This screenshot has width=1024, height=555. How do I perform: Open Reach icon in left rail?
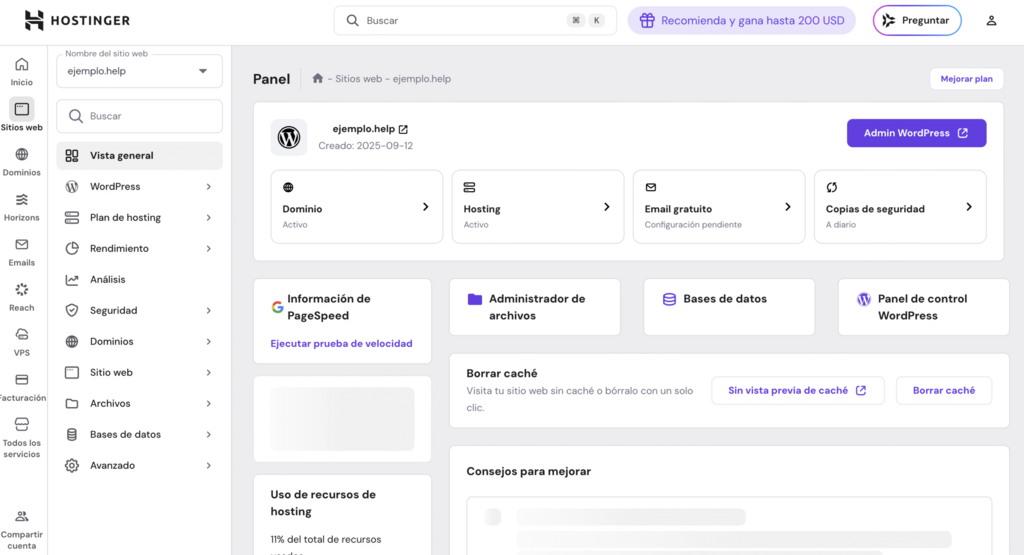click(22, 289)
